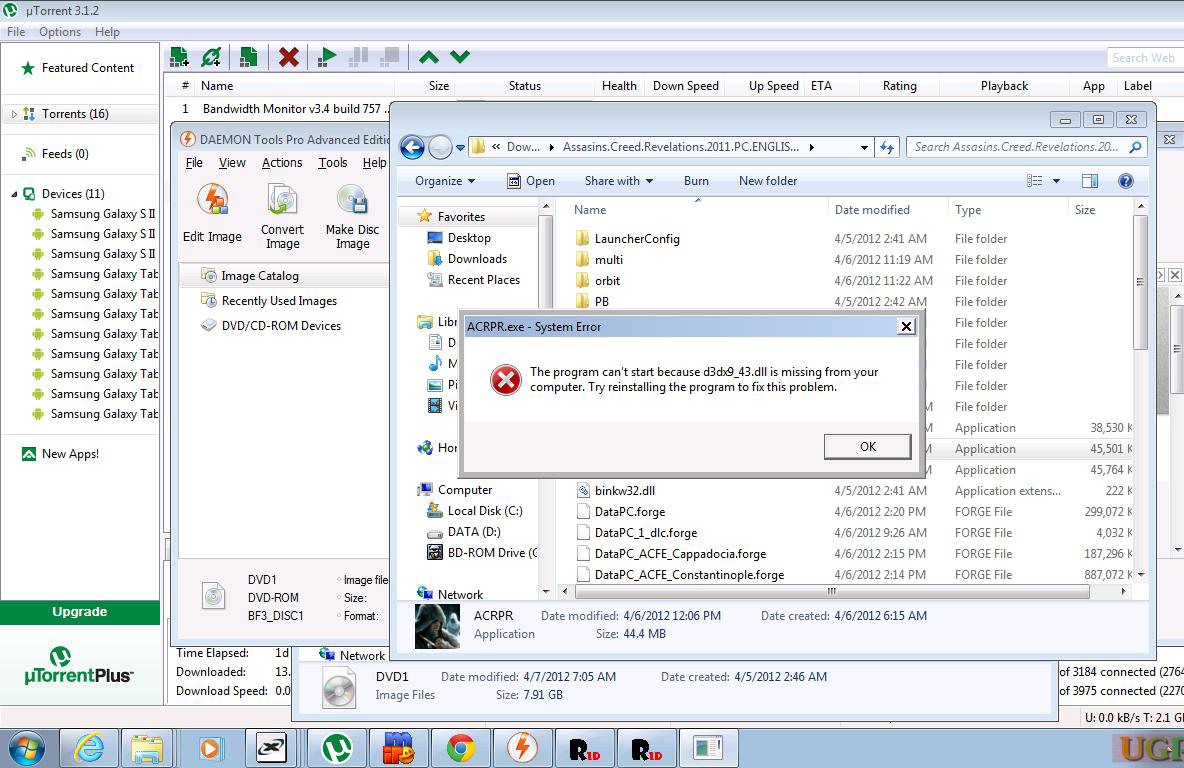Click Edit Image icon in DAEMON Tools

pos(212,213)
